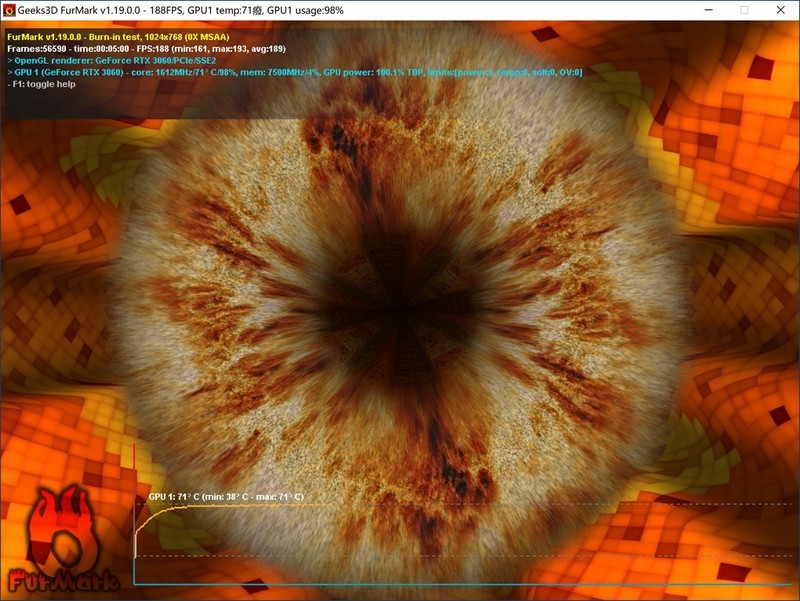800x601 pixels.
Task: Click the 'GPU 1: 71° C' temperature graph label
Action: 226,496
